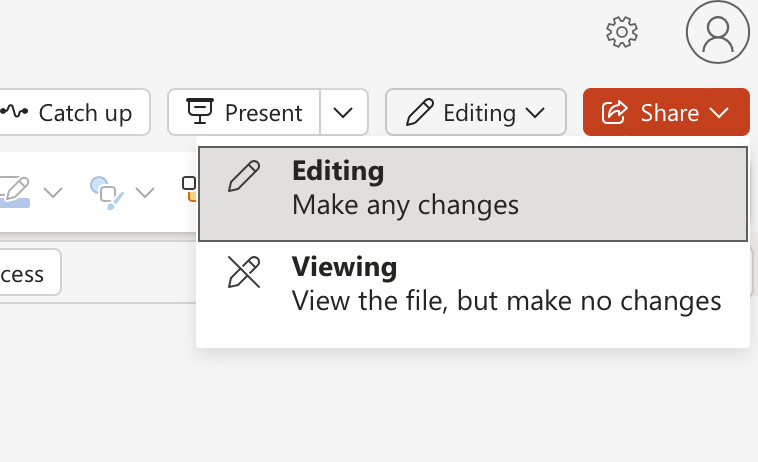Expand the shape outline dropdown arrow
The width and height of the screenshot is (758, 462).
53,191
